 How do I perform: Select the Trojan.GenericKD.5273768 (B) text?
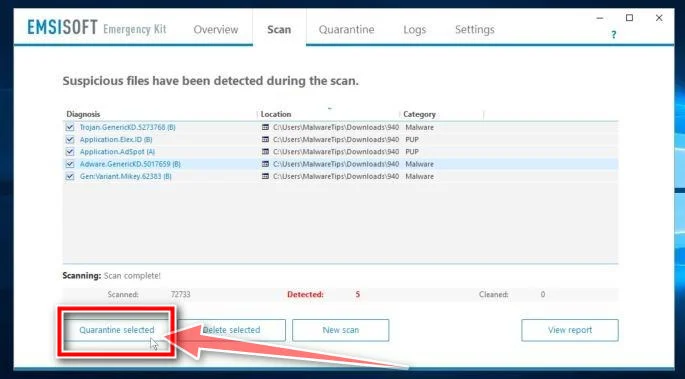click(128, 127)
